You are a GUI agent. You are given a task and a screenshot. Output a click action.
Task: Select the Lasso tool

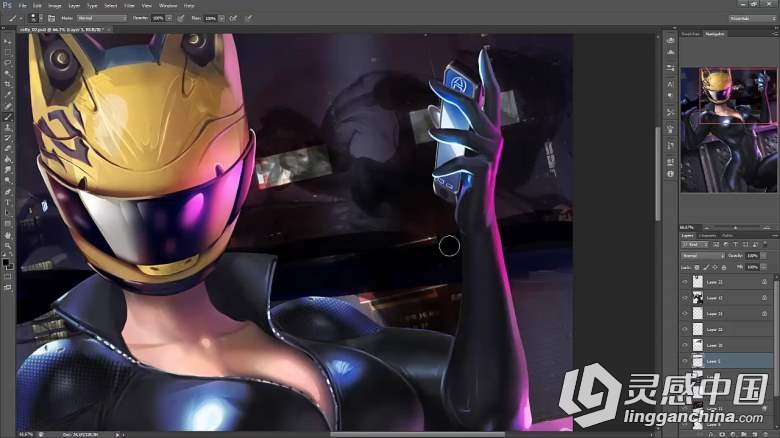tap(7, 63)
